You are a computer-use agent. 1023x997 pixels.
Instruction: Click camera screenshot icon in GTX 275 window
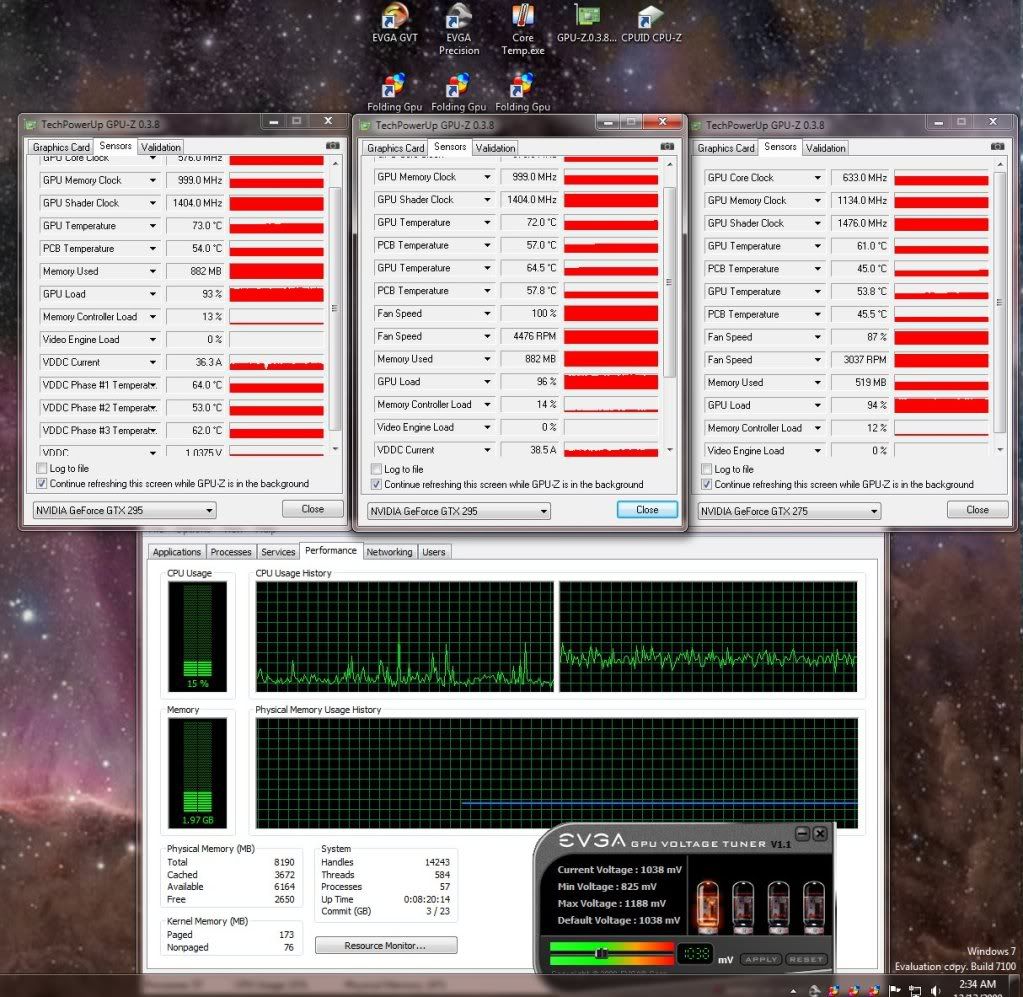pyautogui.click(x=997, y=147)
